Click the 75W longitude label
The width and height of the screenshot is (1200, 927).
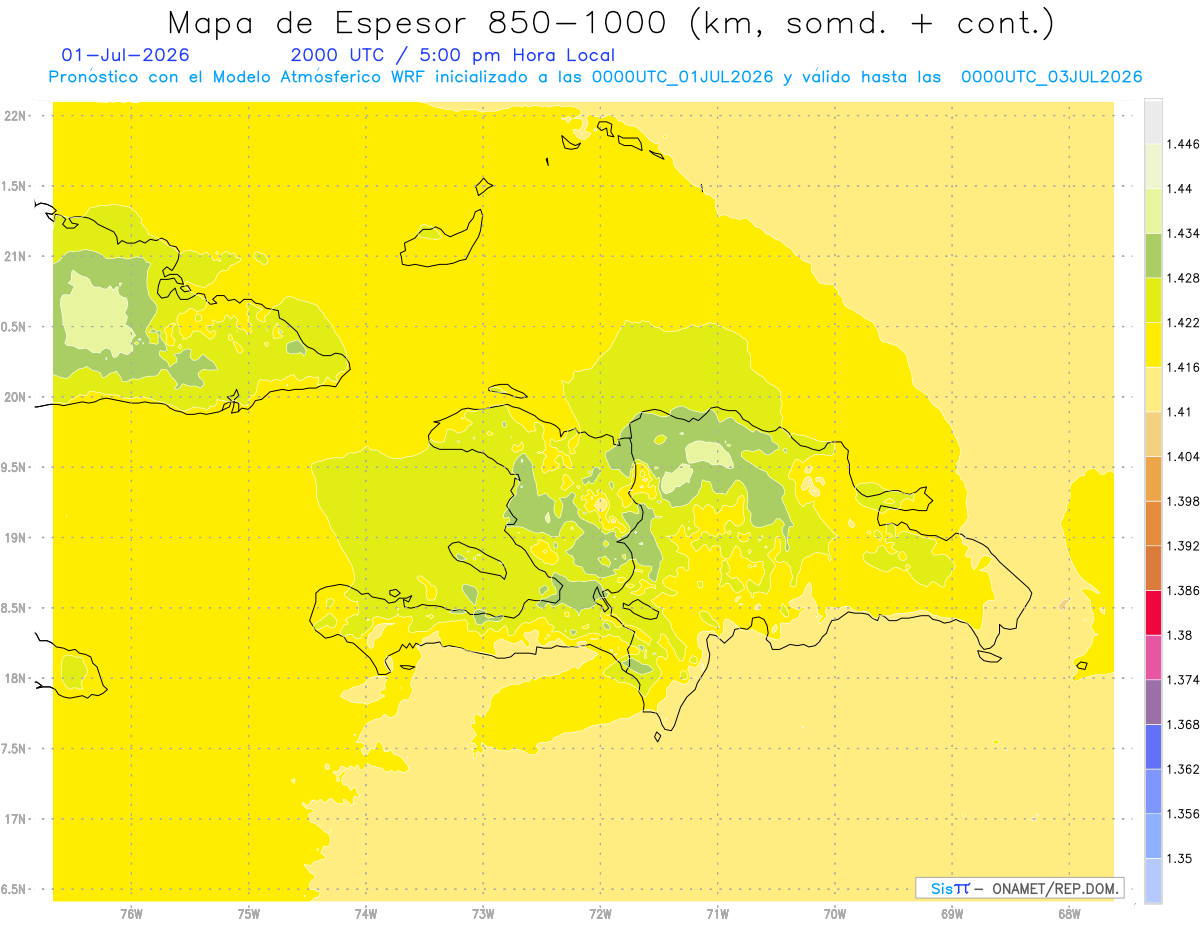[249, 913]
